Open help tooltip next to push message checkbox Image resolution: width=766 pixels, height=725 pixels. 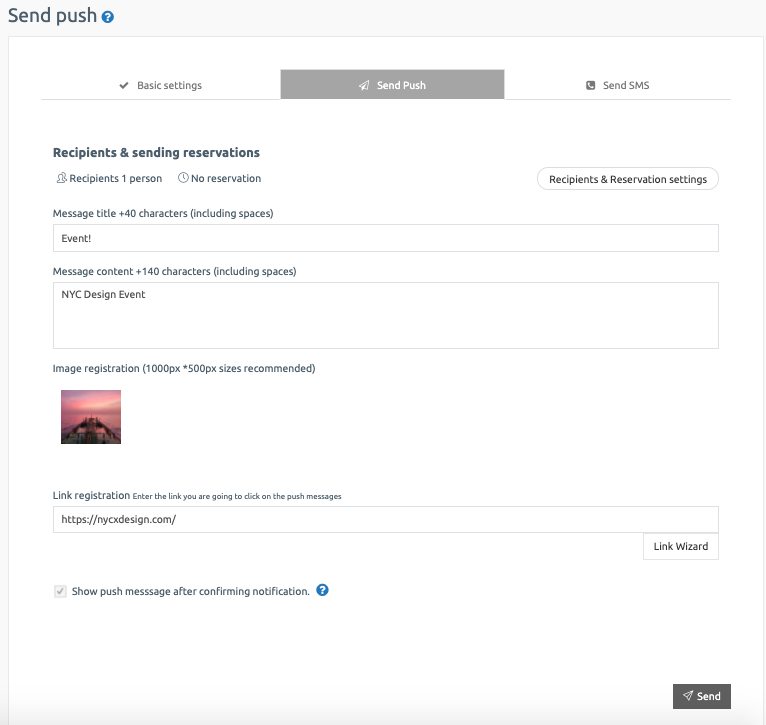(x=322, y=591)
